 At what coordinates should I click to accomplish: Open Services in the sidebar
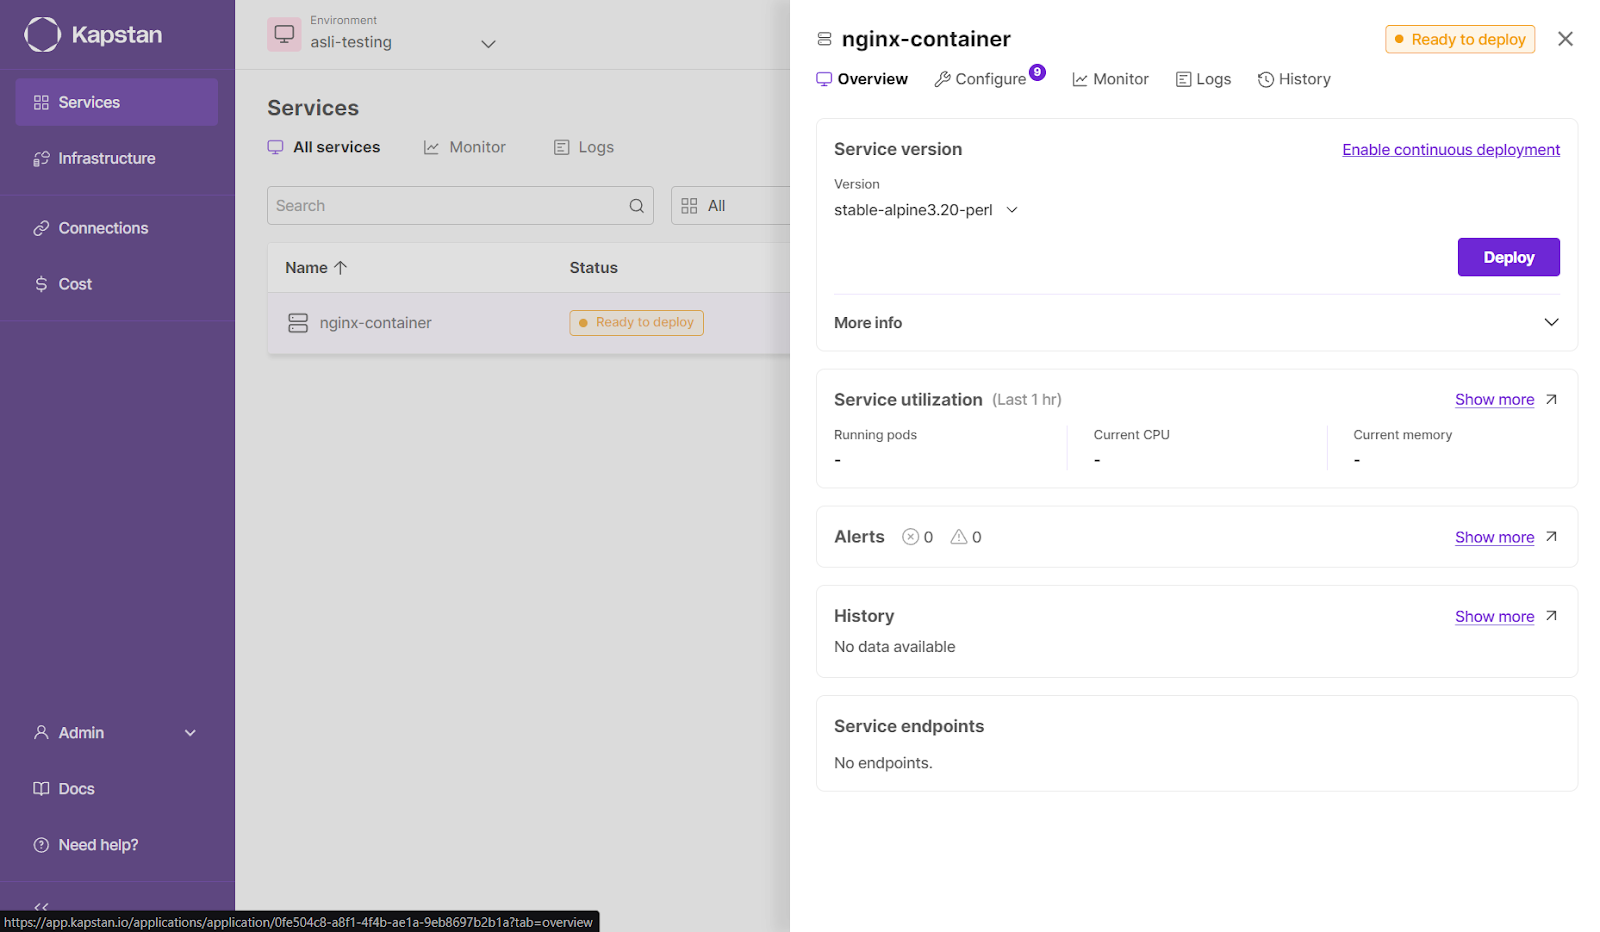point(117,102)
